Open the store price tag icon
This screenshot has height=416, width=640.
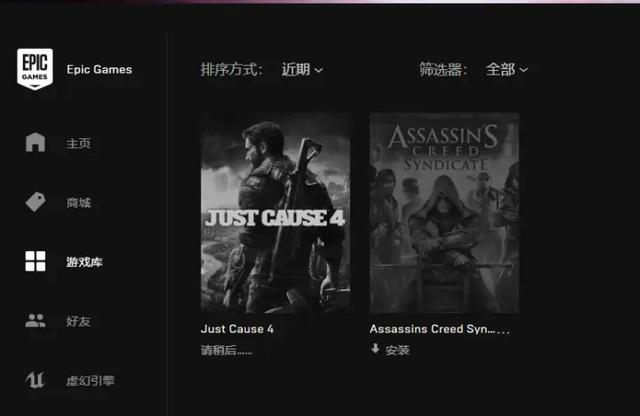(x=36, y=202)
